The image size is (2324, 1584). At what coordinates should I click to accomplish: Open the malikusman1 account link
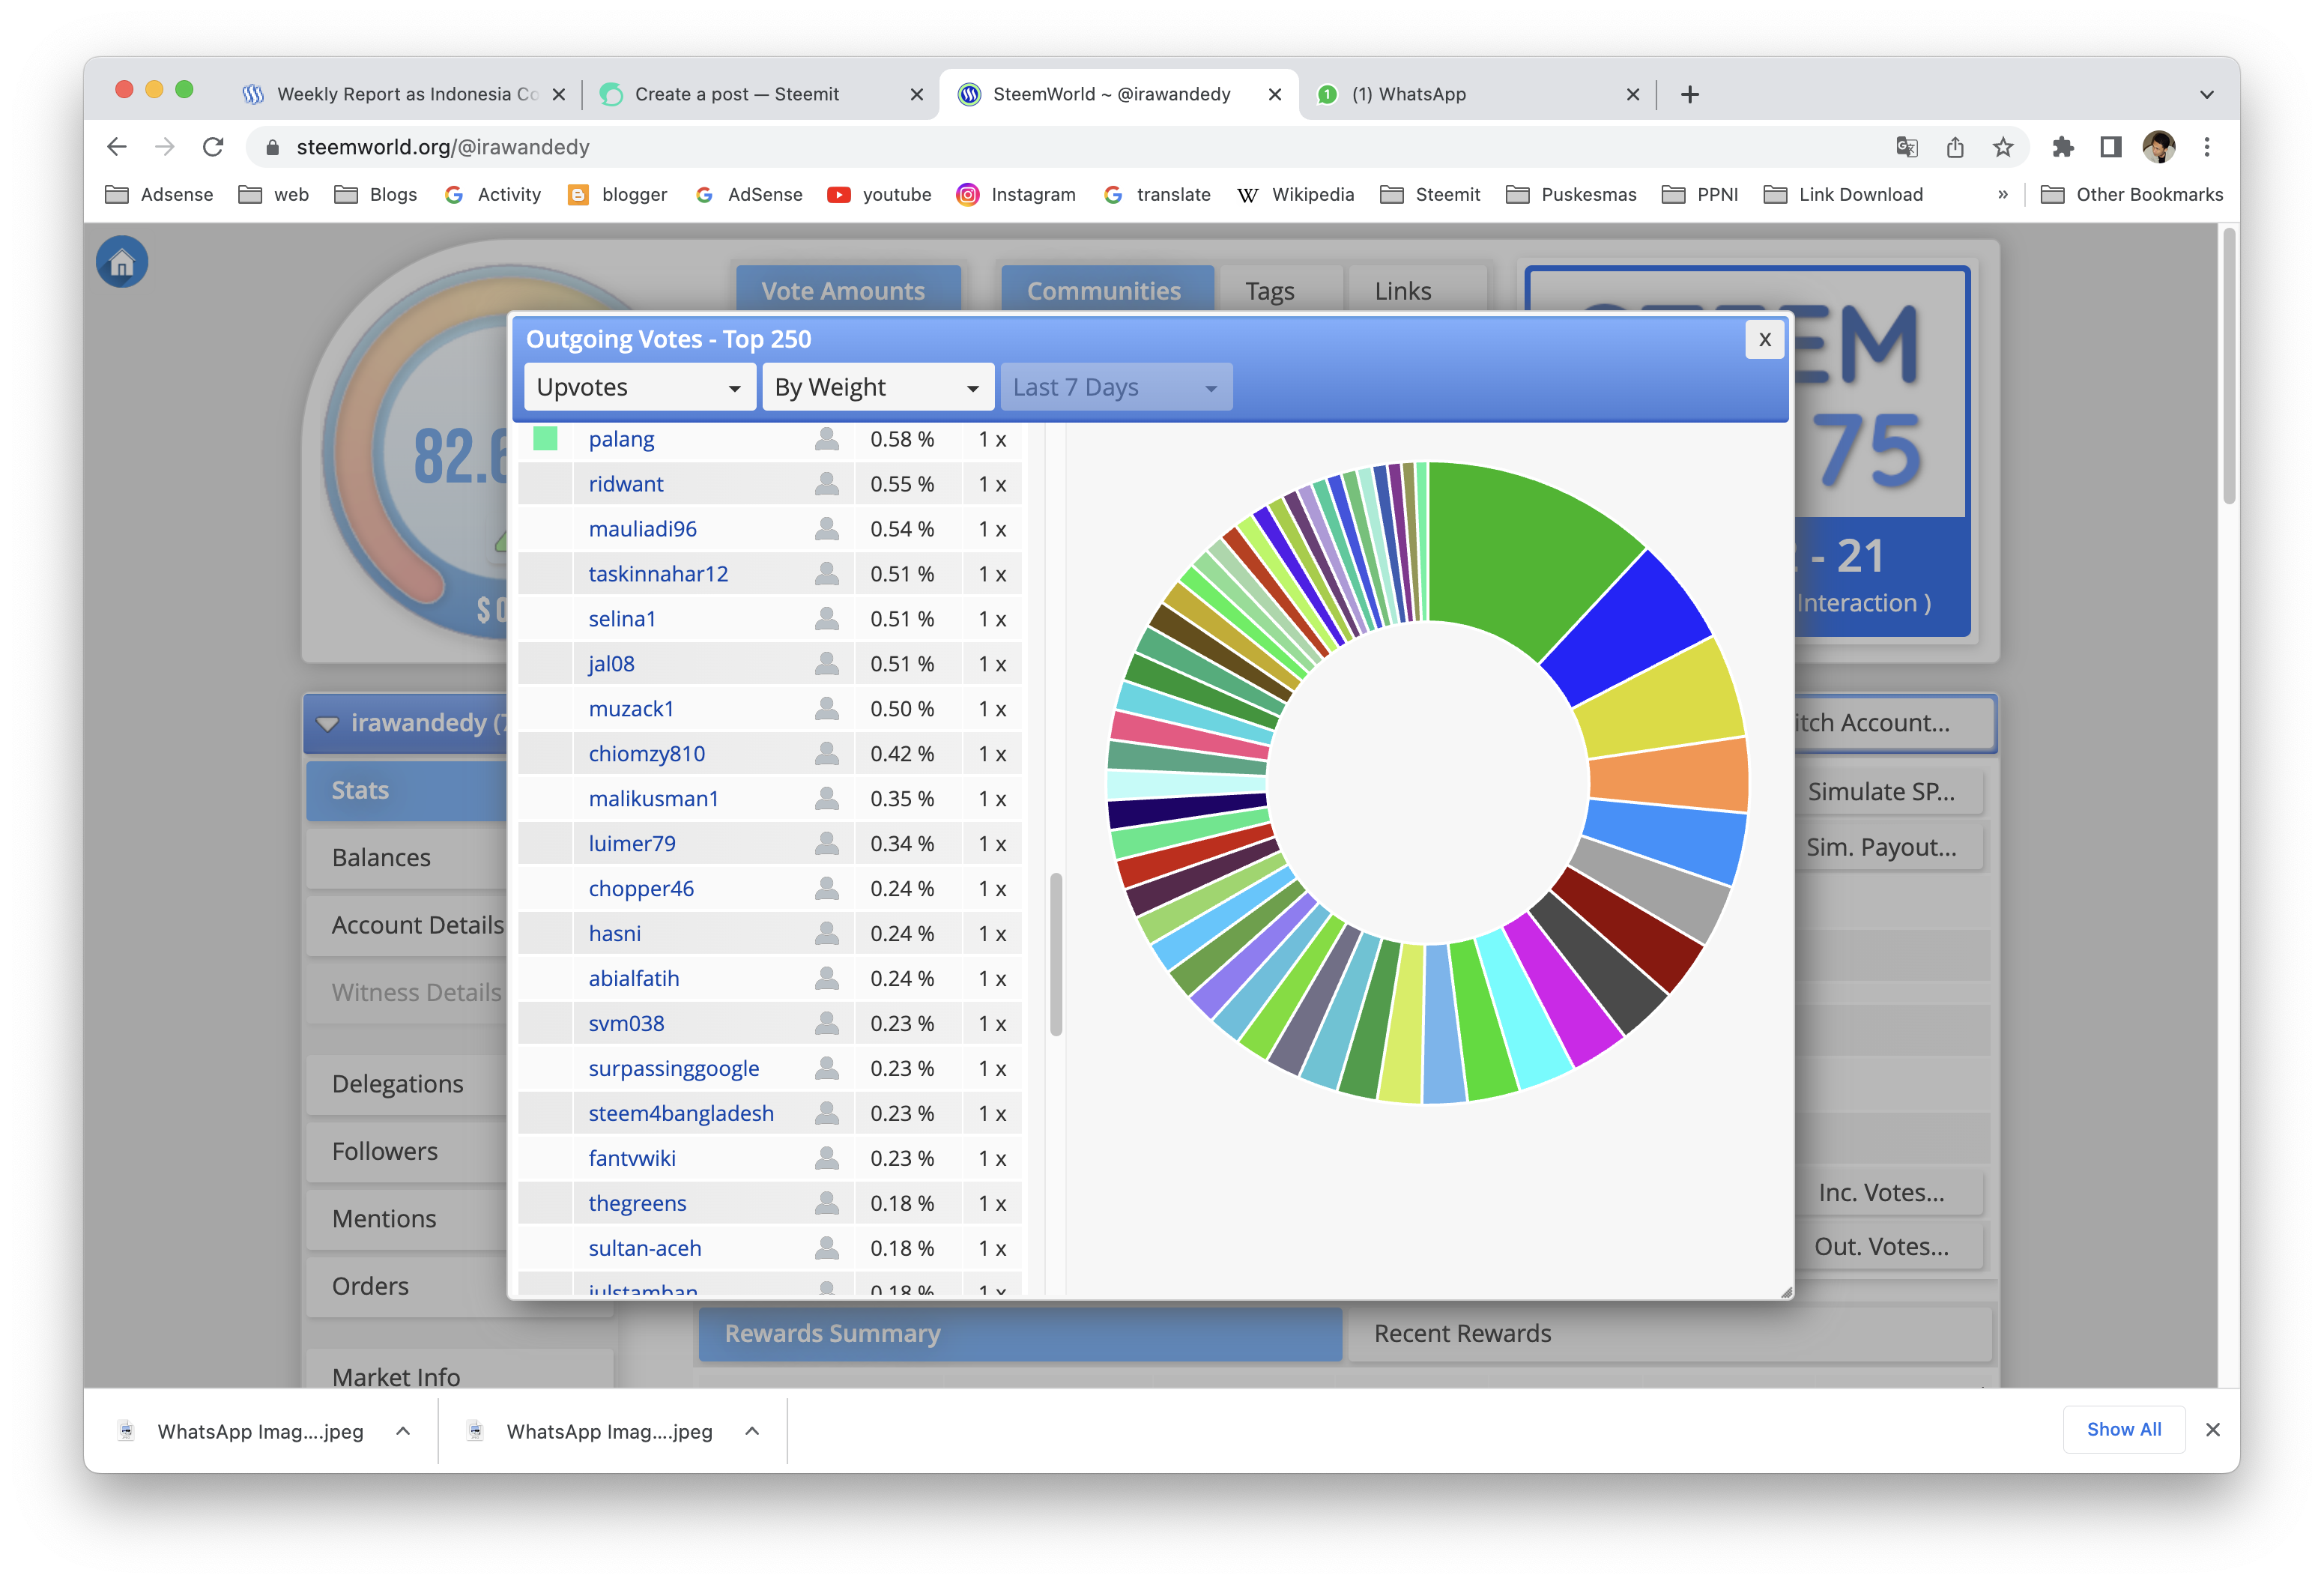coord(653,798)
